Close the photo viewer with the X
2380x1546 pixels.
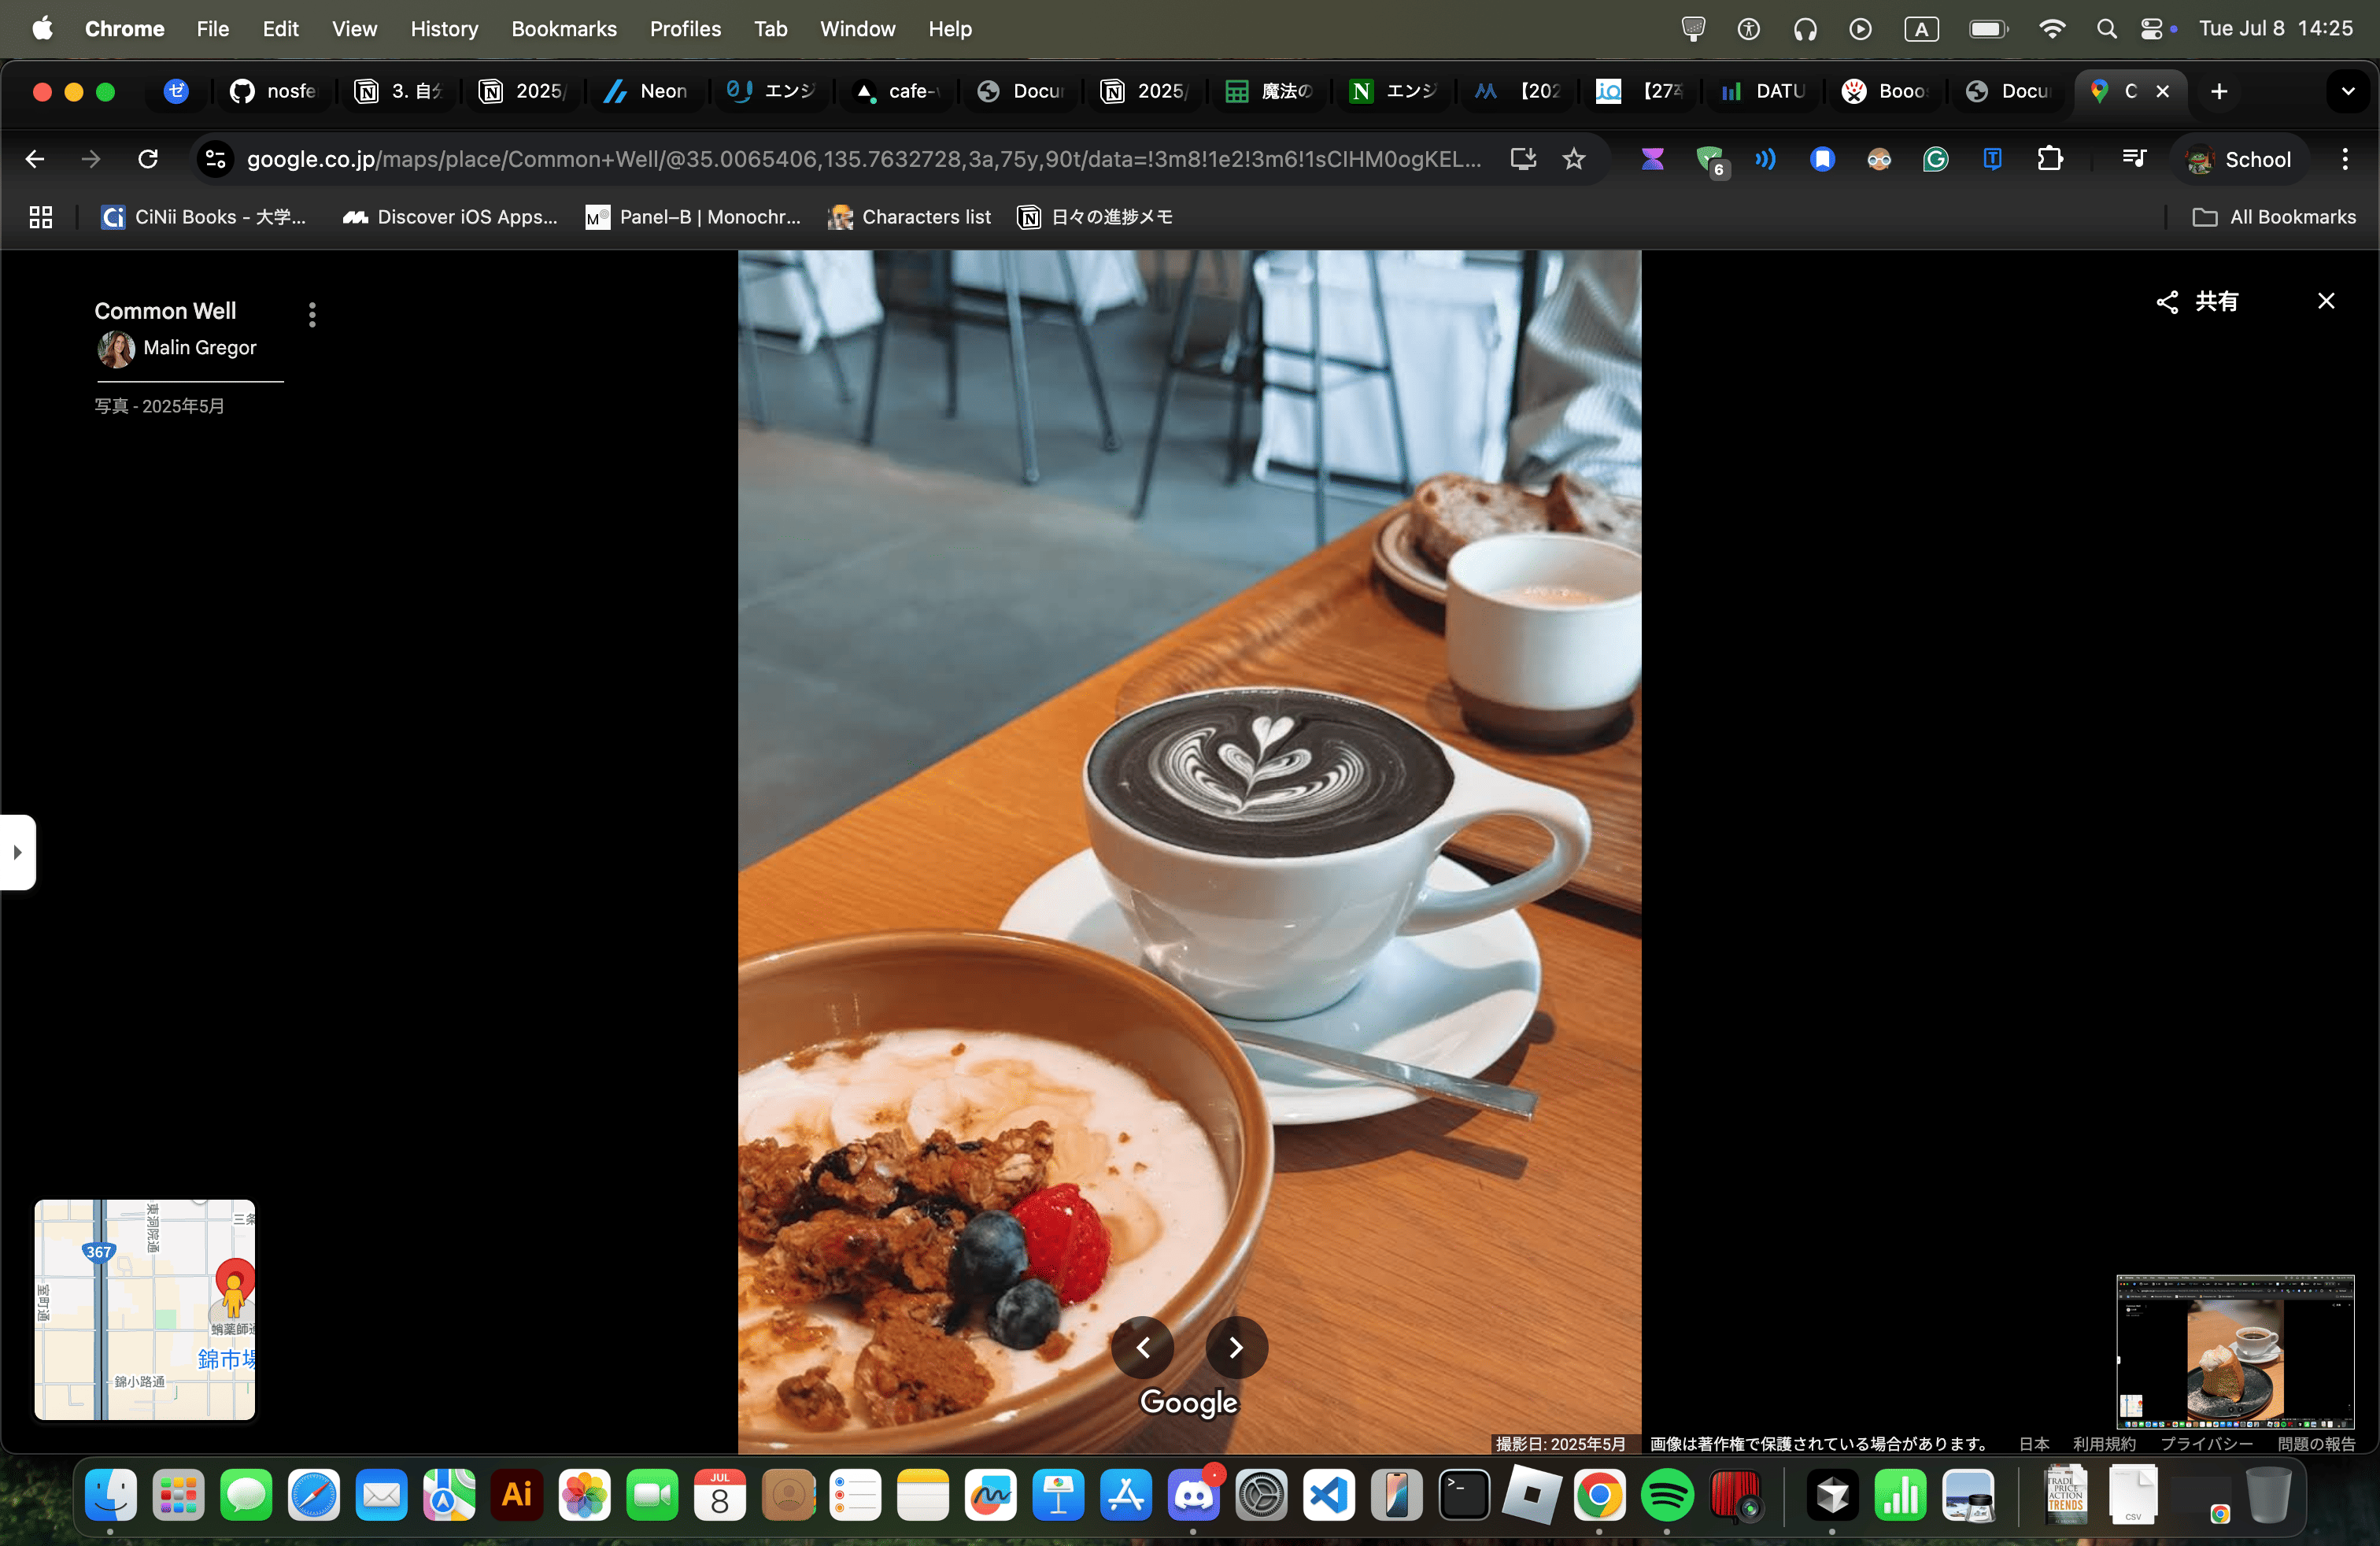click(2326, 301)
